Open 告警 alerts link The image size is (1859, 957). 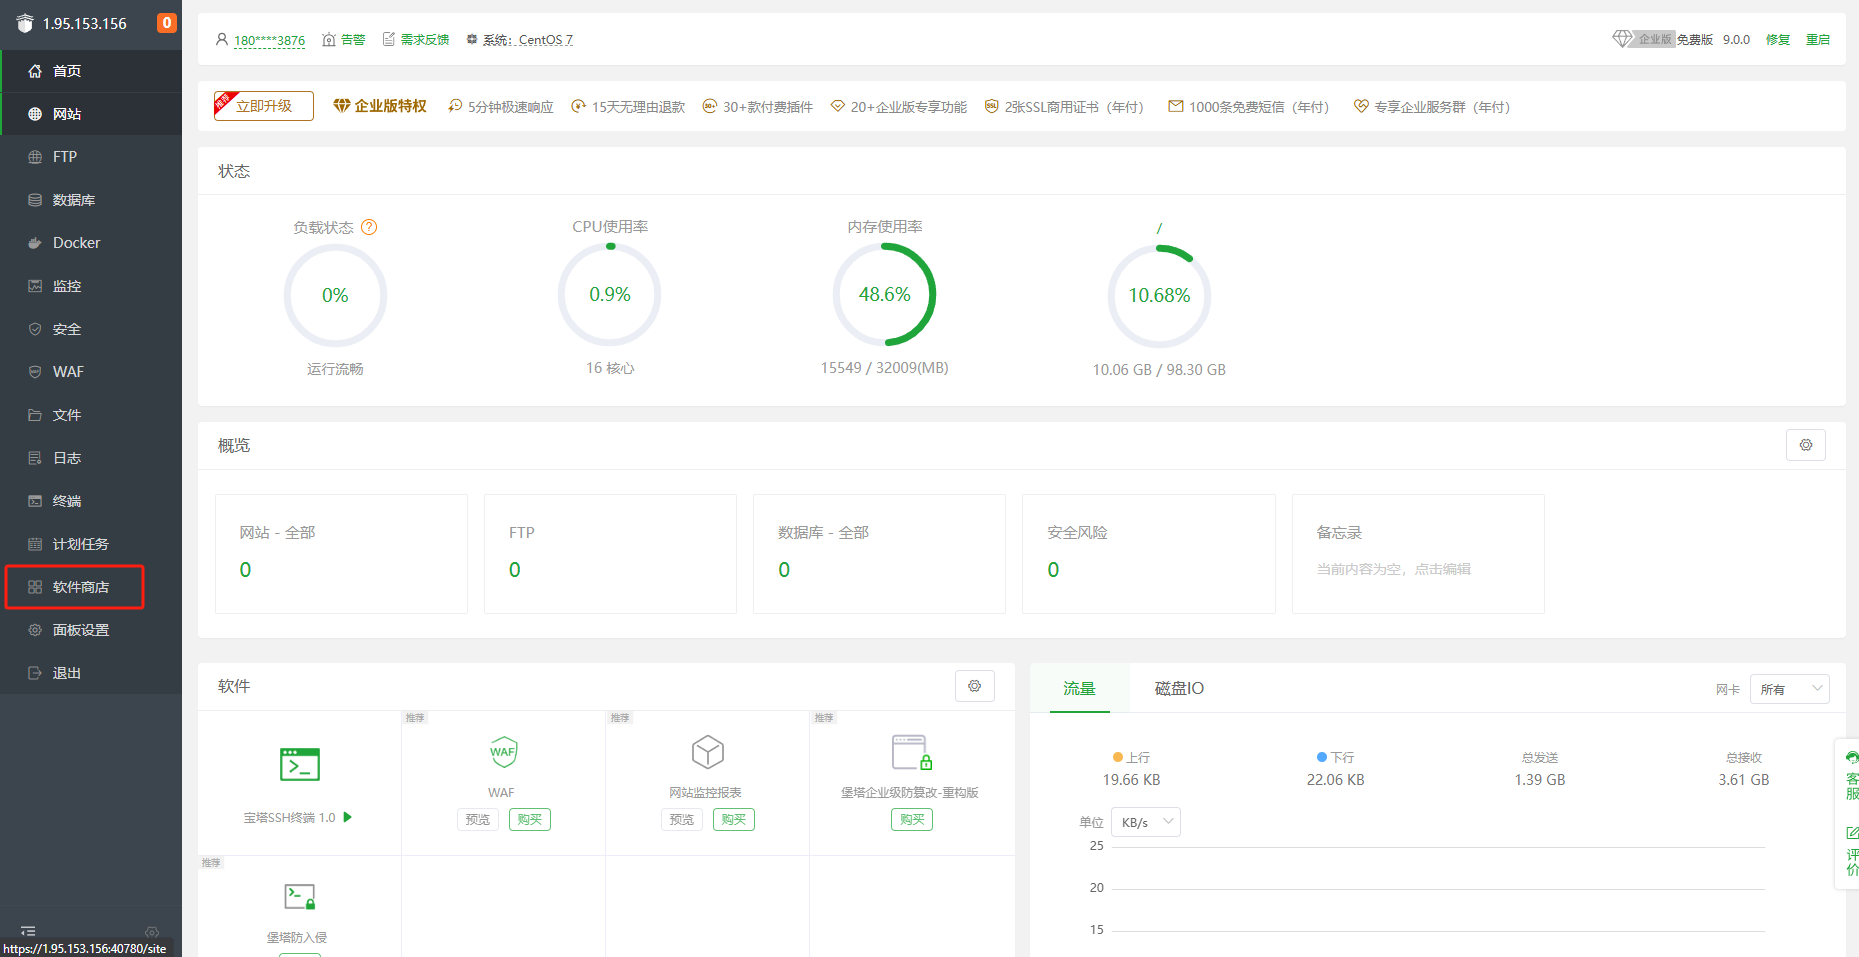[x=344, y=40]
